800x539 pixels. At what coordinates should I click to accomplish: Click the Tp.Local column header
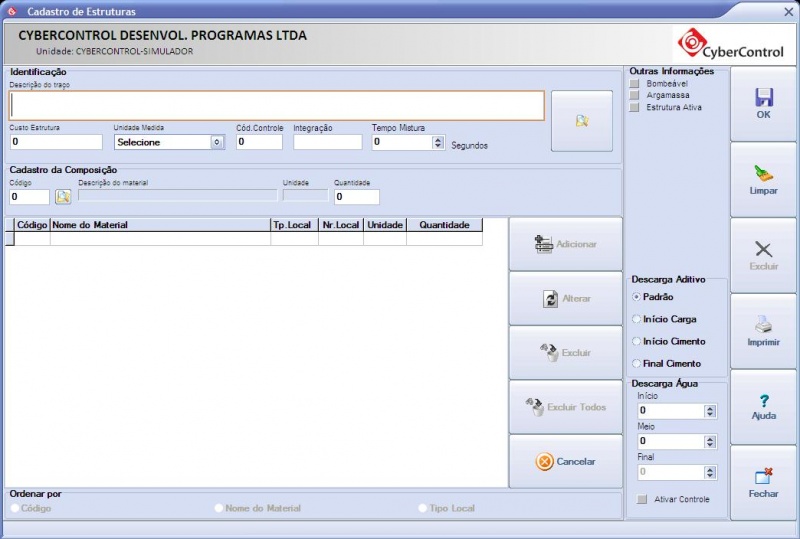tap(294, 225)
